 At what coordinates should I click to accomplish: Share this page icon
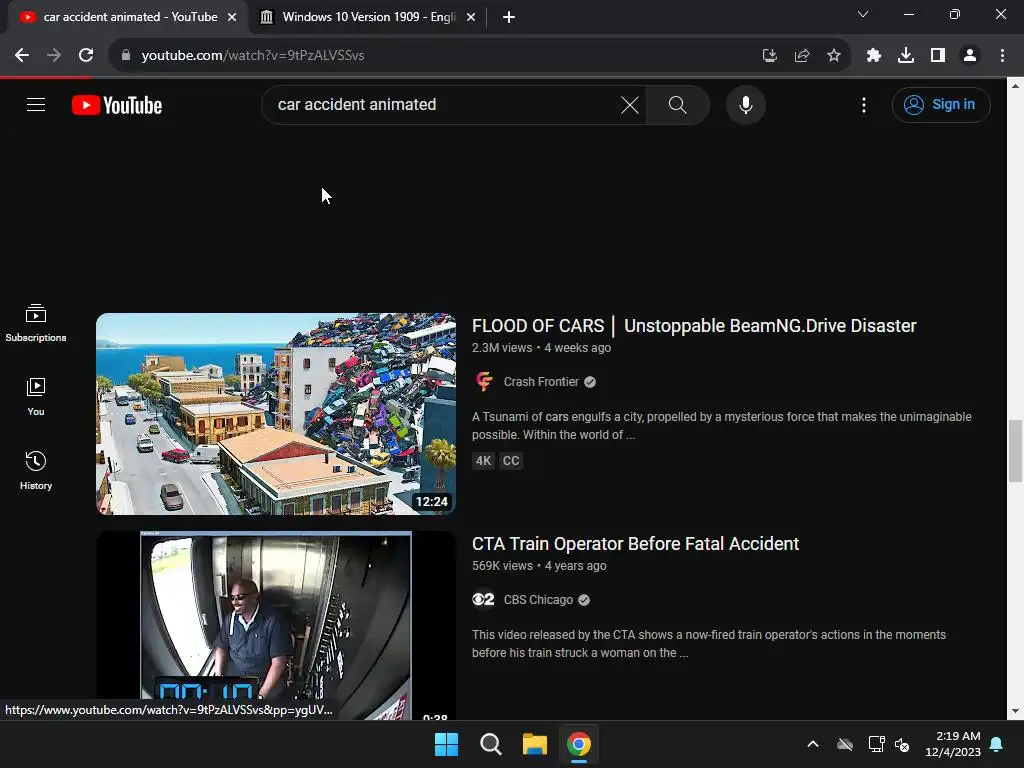[802, 56]
